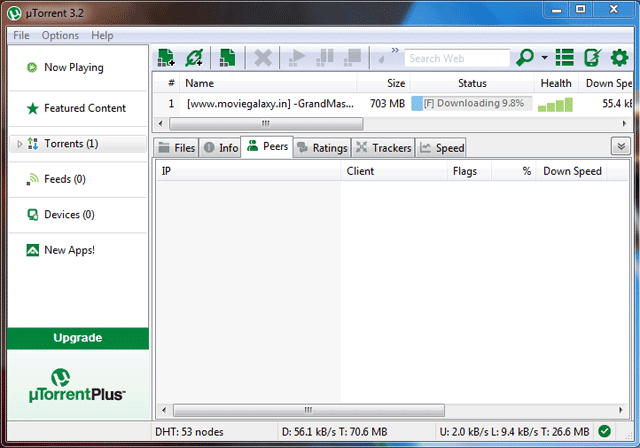Click the list view toolbar icon
This screenshot has height=448, width=640.
(x=564, y=58)
